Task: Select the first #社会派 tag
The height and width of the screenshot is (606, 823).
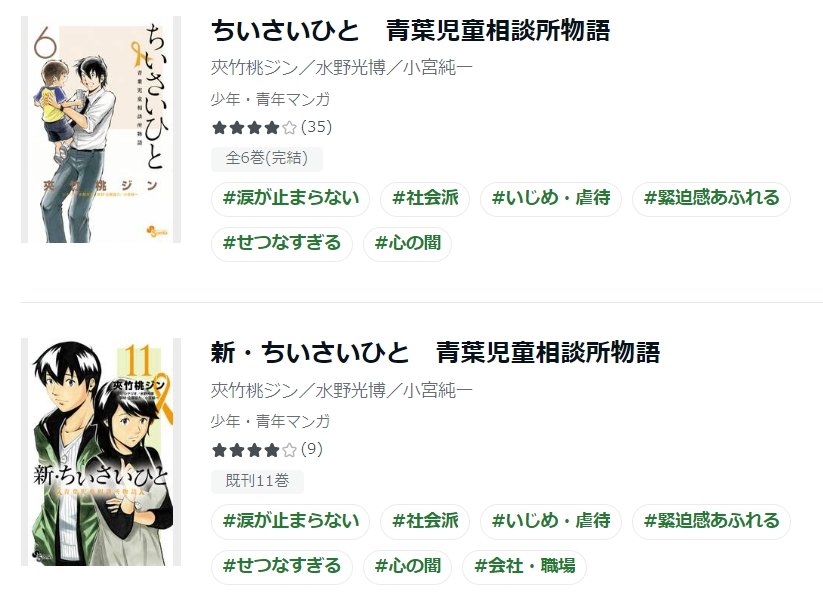Action: tap(425, 198)
